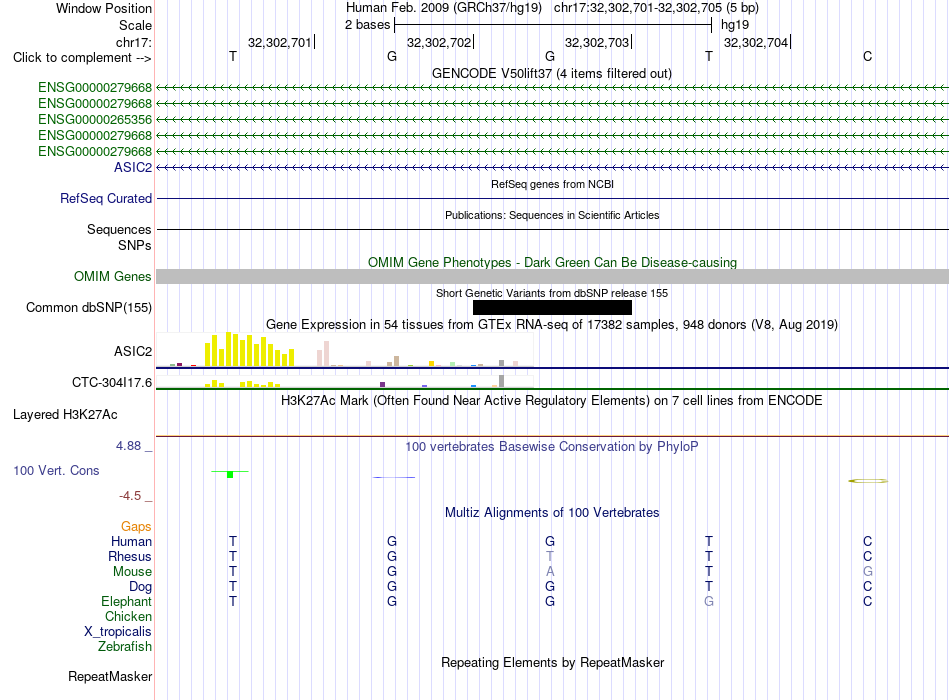
Task: Click the CTC-304I17.6 label
Action: pyautogui.click(x=112, y=382)
